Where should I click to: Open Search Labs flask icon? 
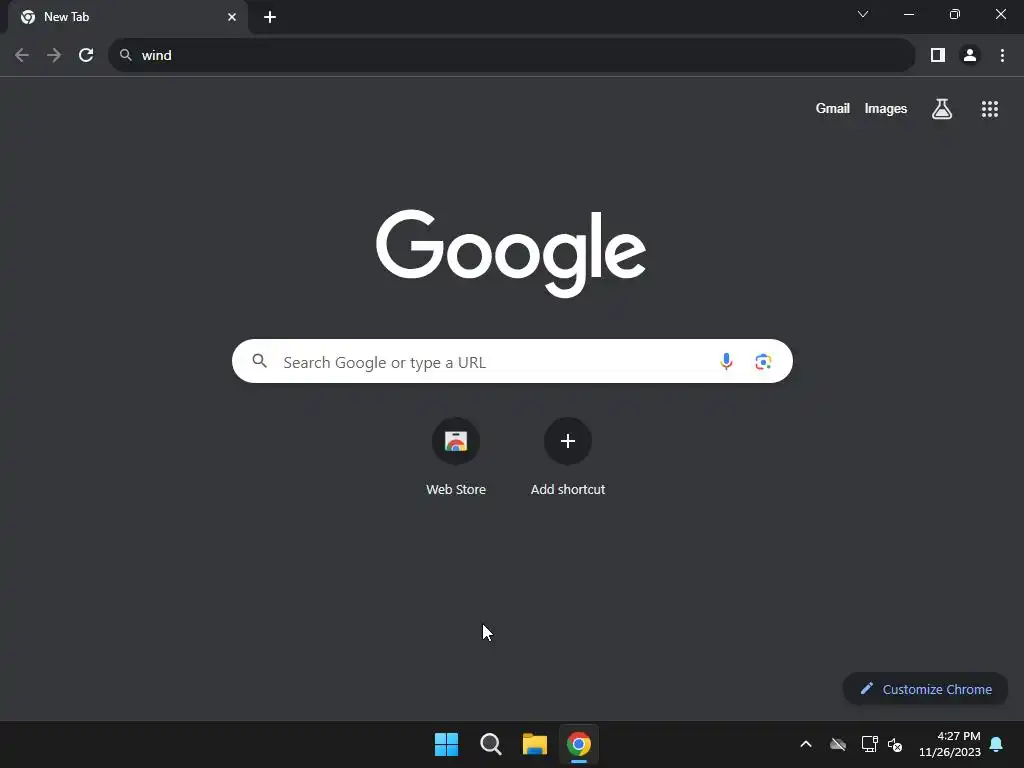(942, 108)
